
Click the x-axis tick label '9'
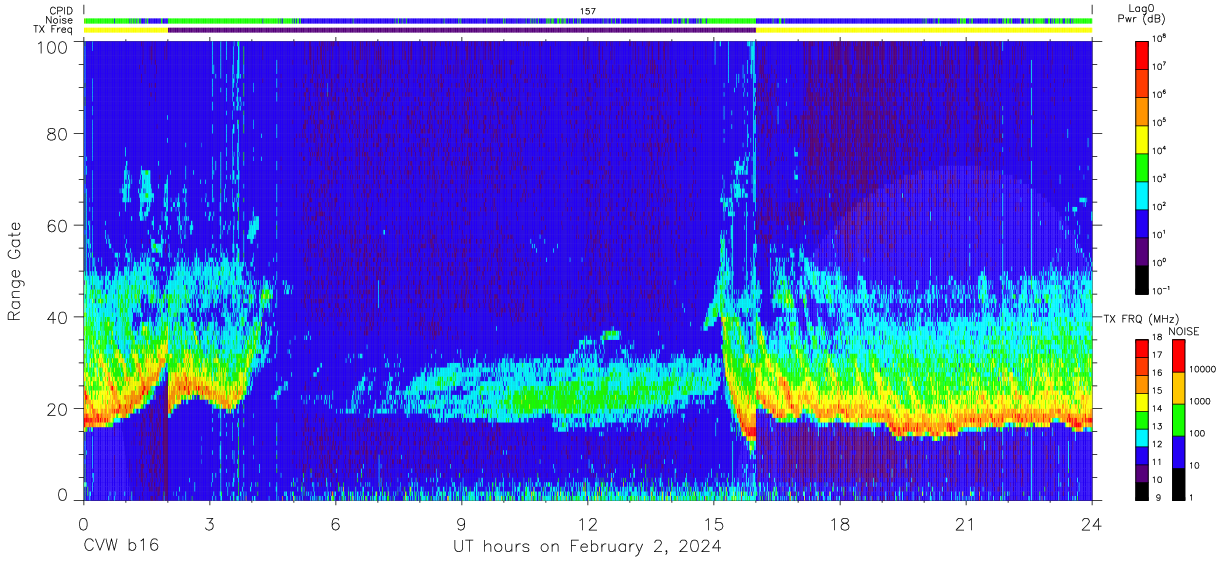point(462,523)
